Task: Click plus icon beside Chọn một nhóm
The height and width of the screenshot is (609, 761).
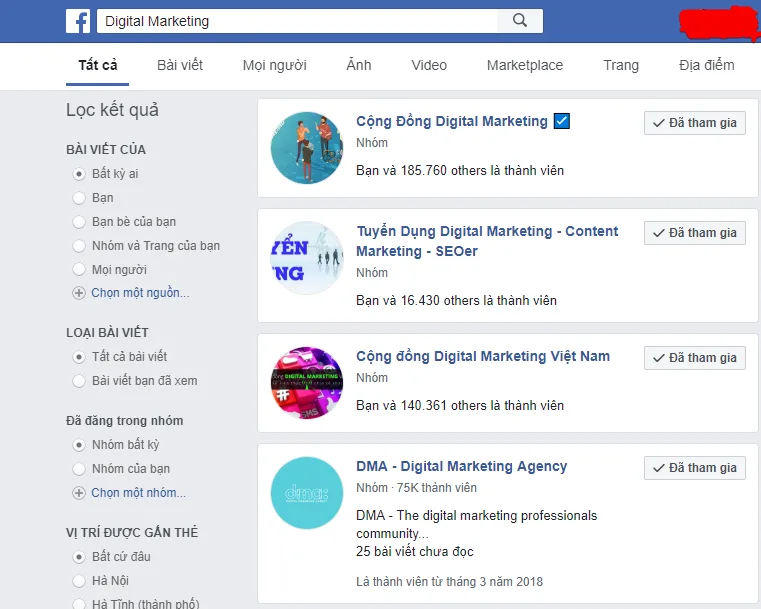Action: pyautogui.click(x=79, y=493)
